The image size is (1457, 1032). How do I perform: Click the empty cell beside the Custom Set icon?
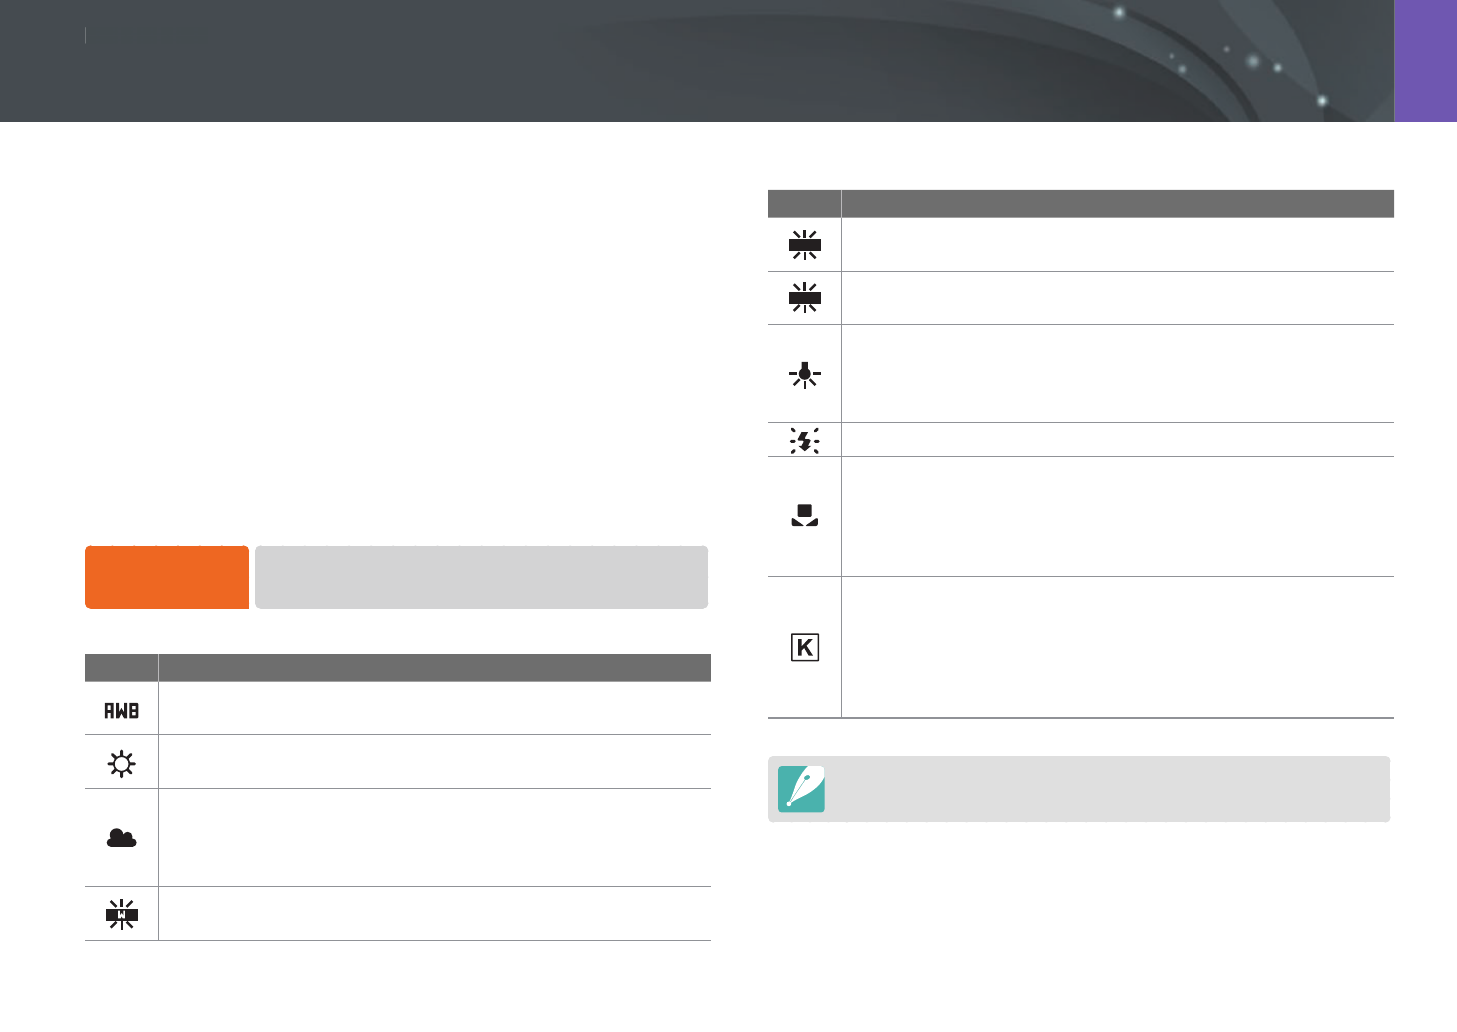[x=1118, y=517]
